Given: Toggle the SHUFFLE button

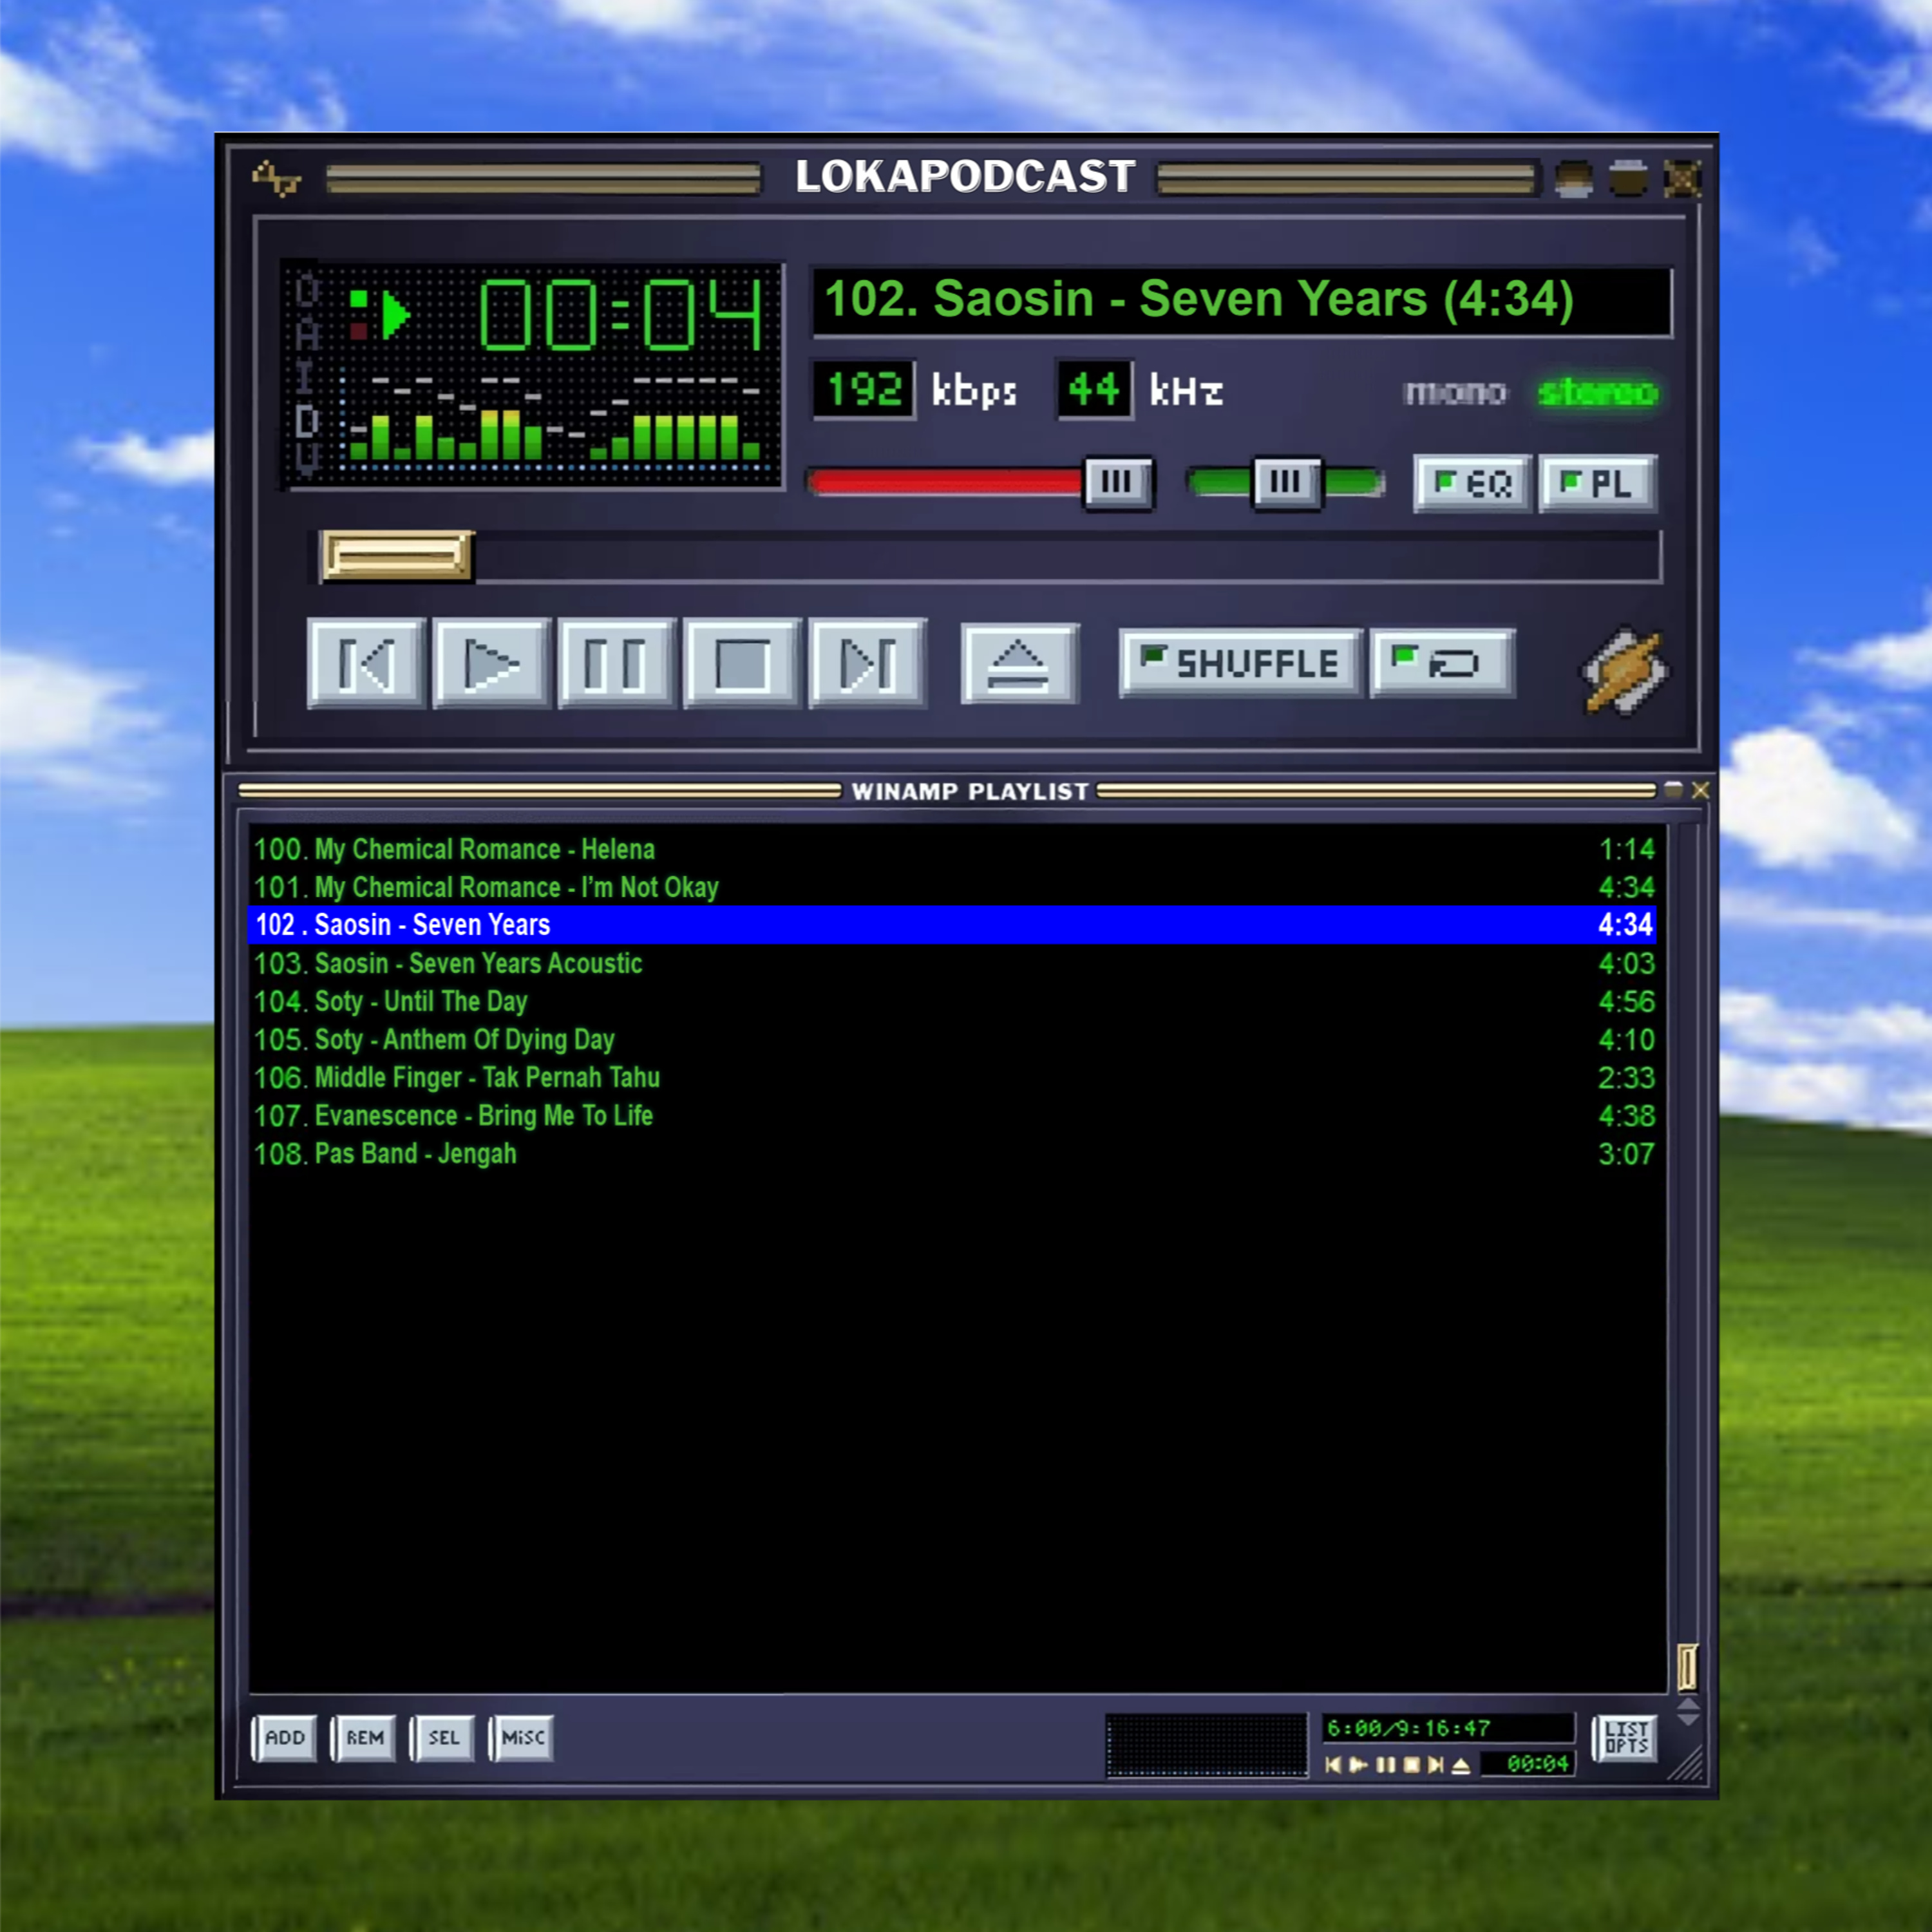Looking at the screenshot, I should (1241, 663).
